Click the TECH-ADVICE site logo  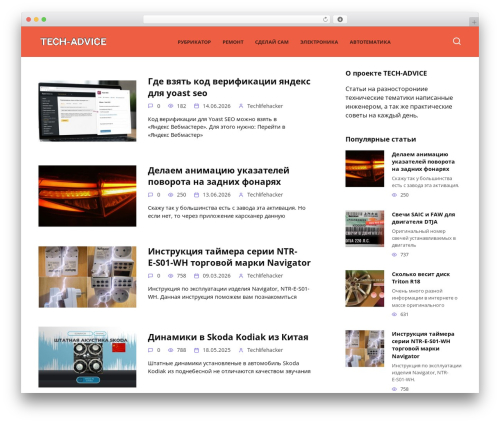pyautogui.click(x=73, y=42)
